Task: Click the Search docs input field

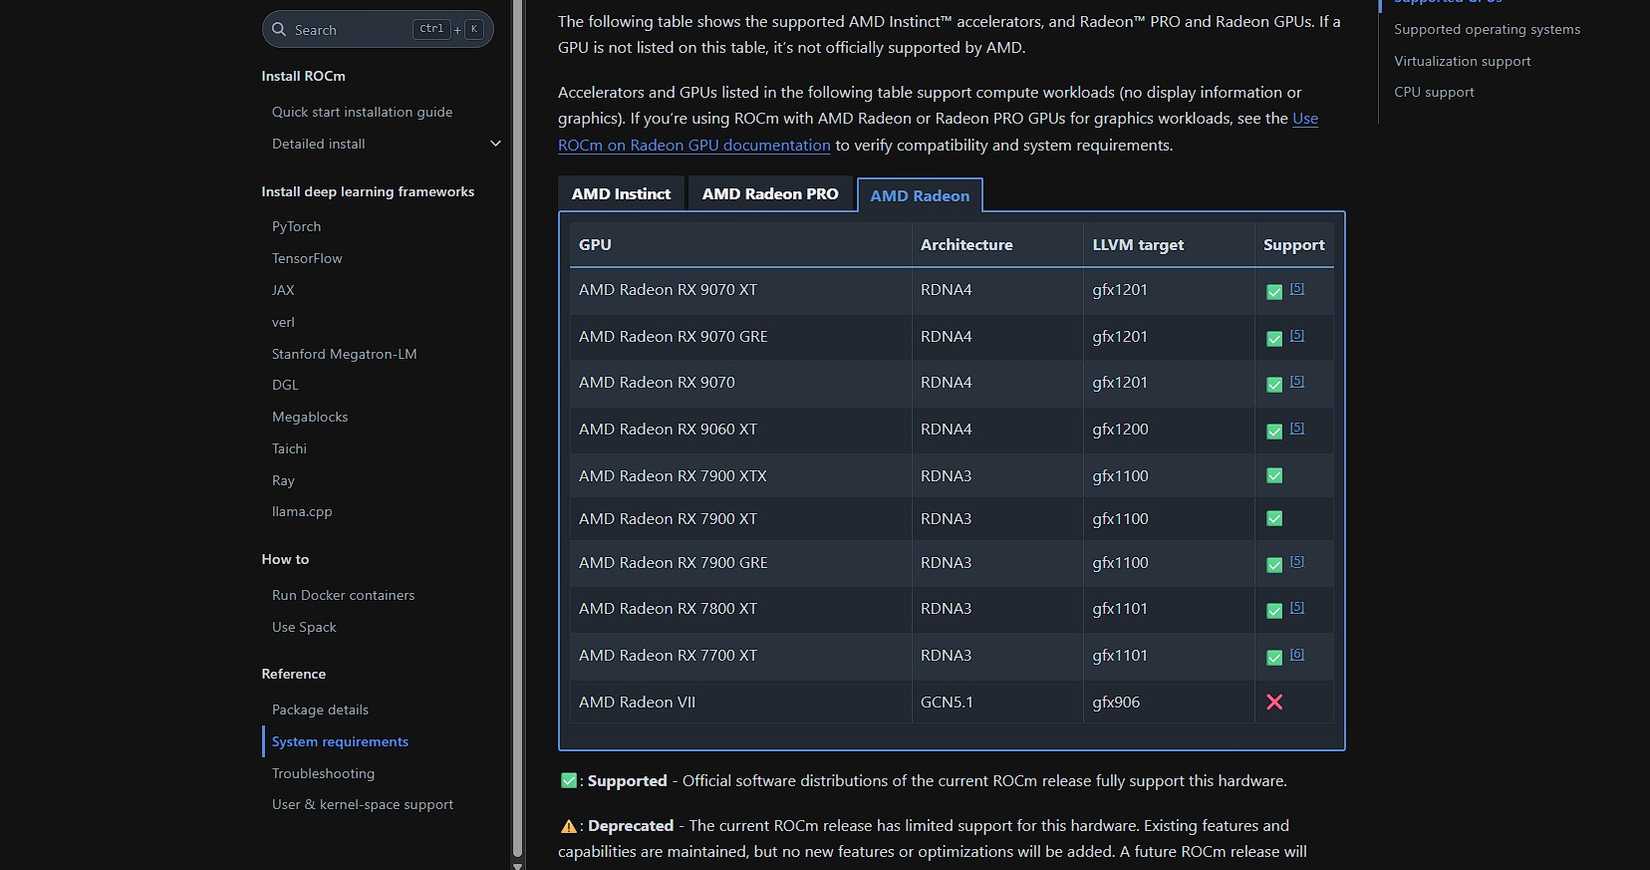Action: (377, 29)
